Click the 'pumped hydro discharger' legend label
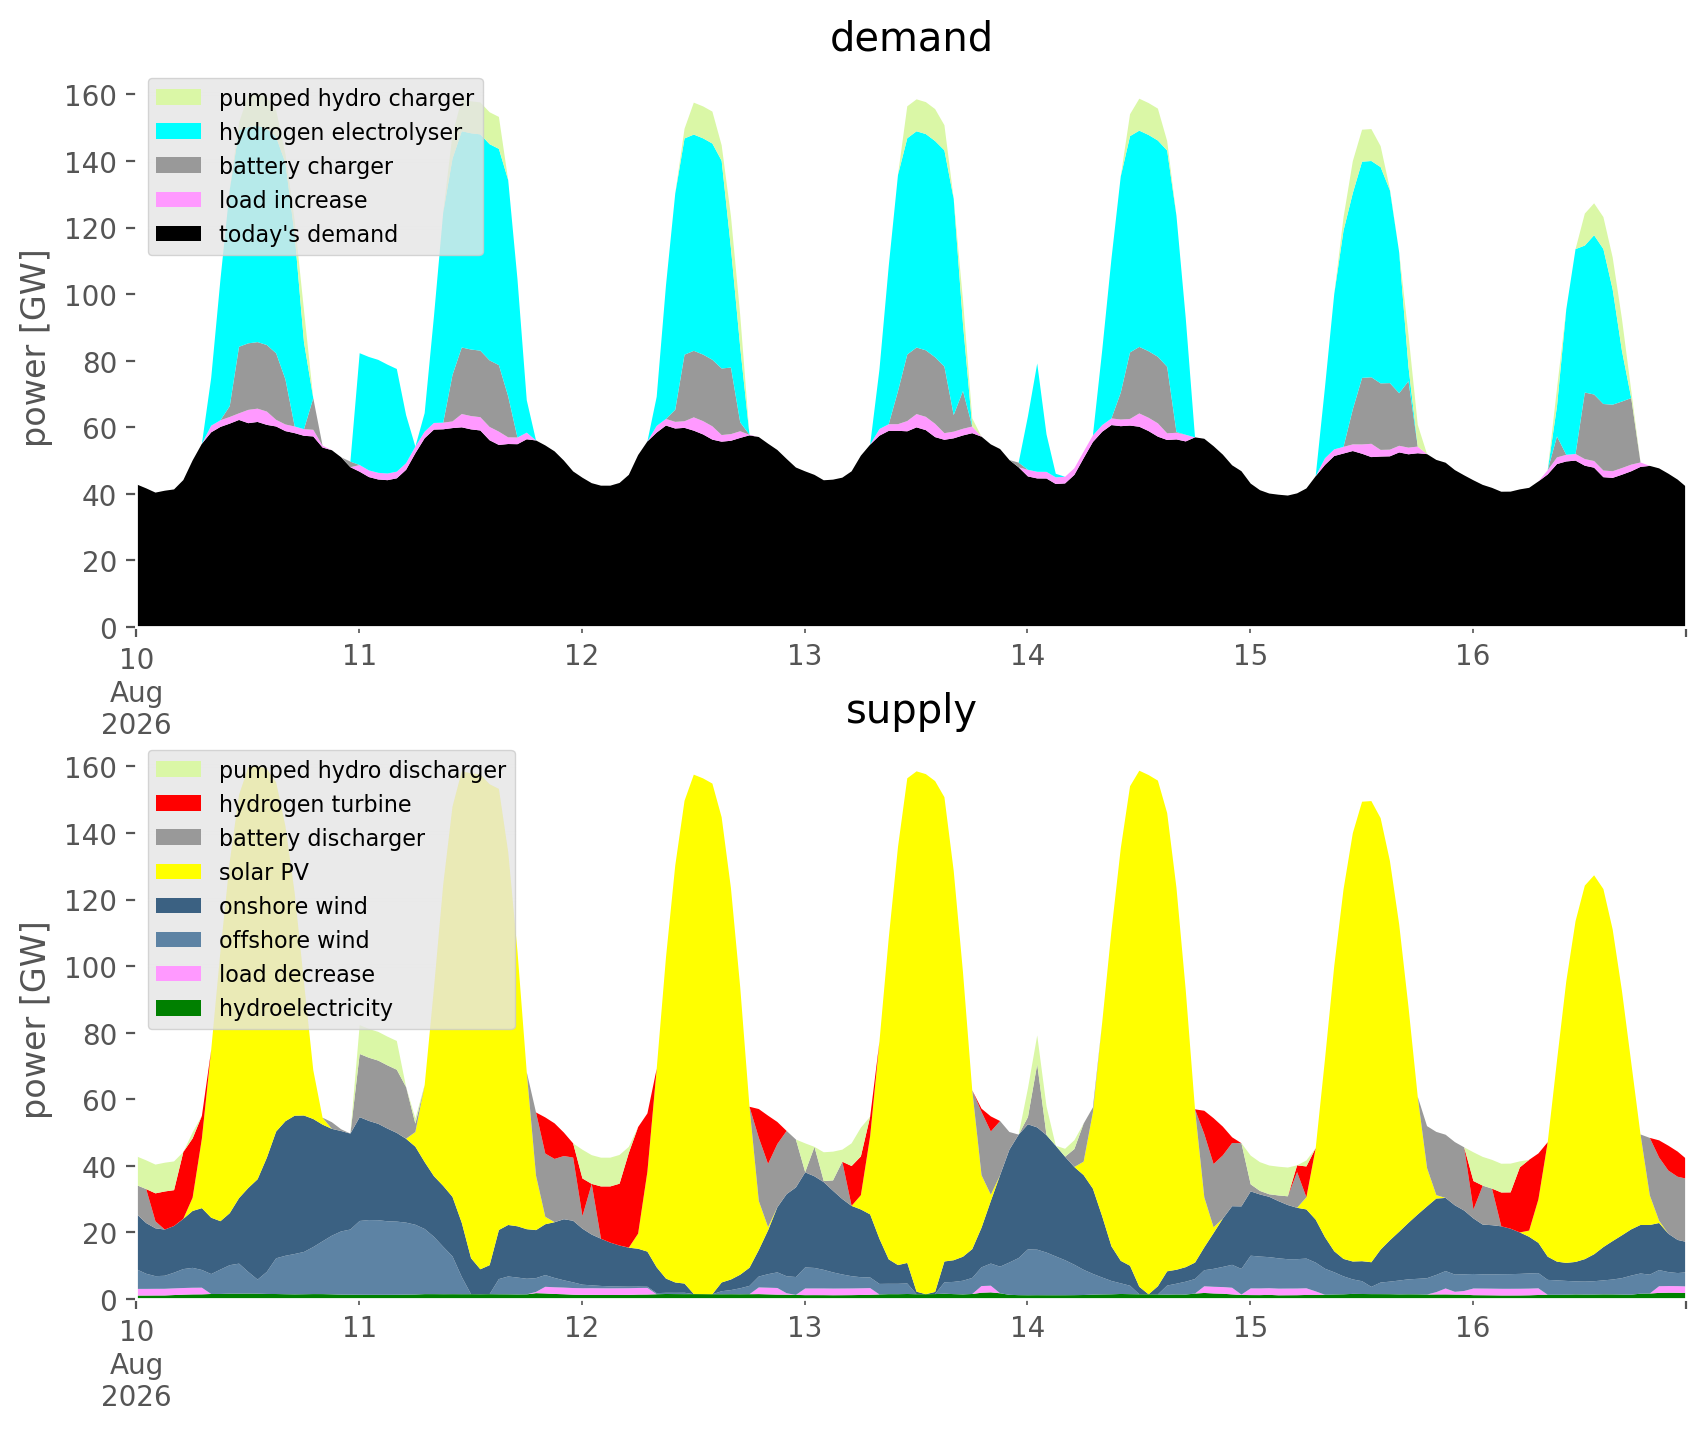 pos(362,770)
